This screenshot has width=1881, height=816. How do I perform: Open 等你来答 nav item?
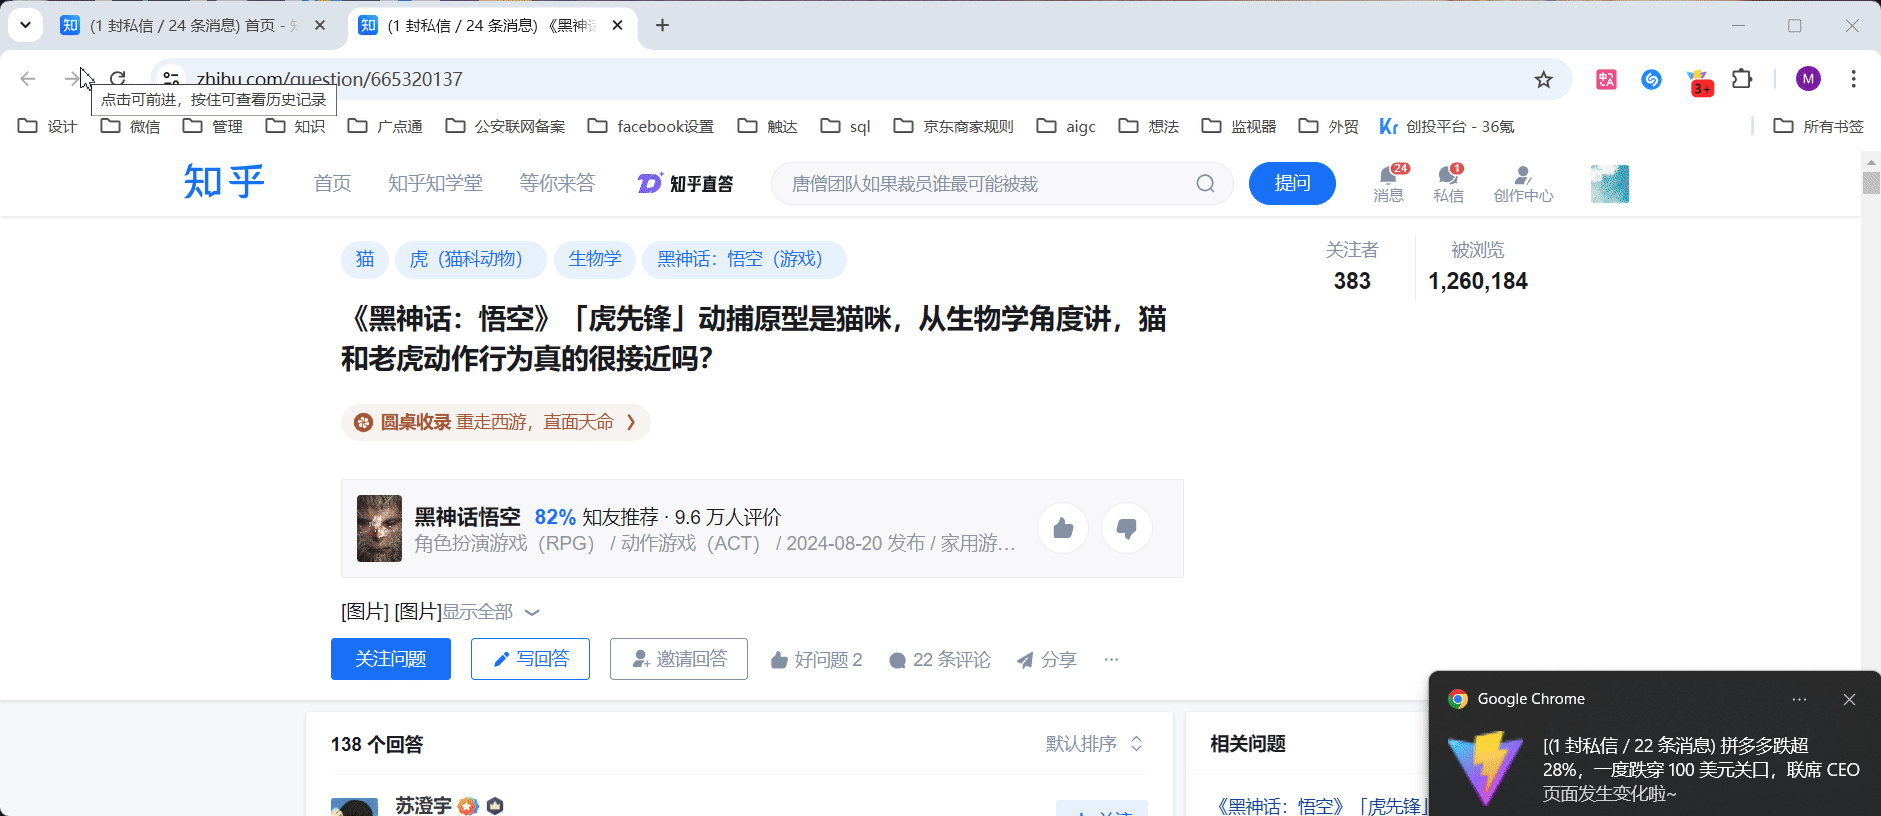point(557,183)
